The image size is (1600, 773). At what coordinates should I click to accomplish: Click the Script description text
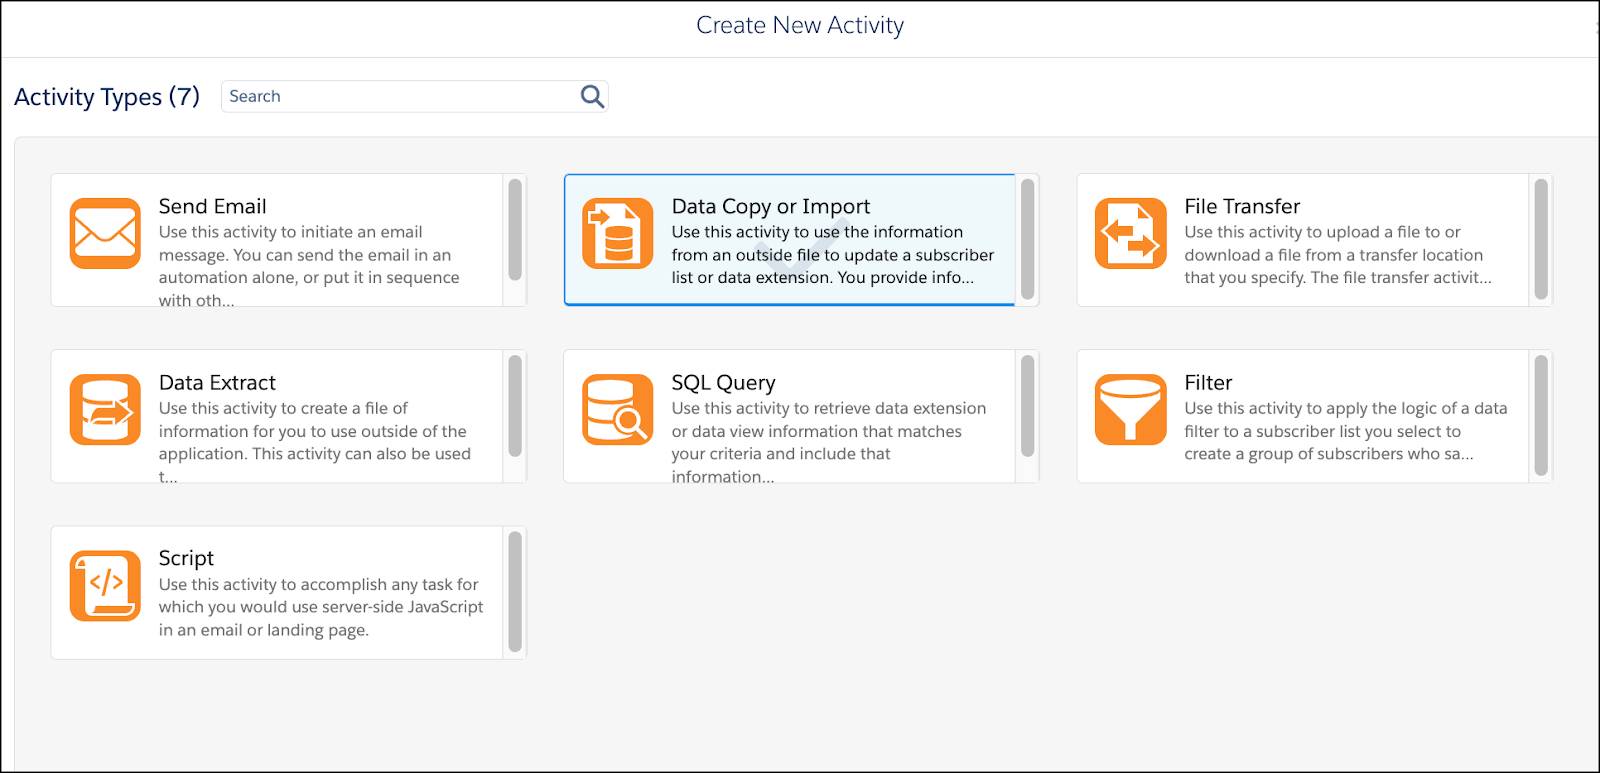(x=321, y=607)
